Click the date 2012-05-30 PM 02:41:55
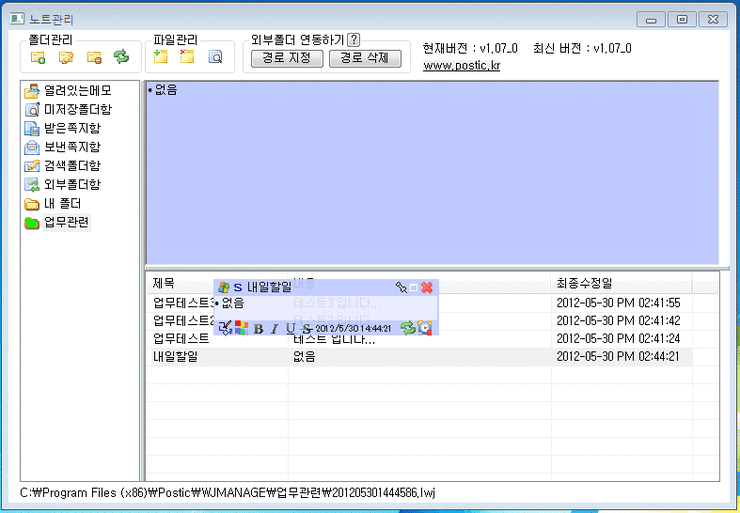This screenshot has height=513, width=740. [x=618, y=303]
